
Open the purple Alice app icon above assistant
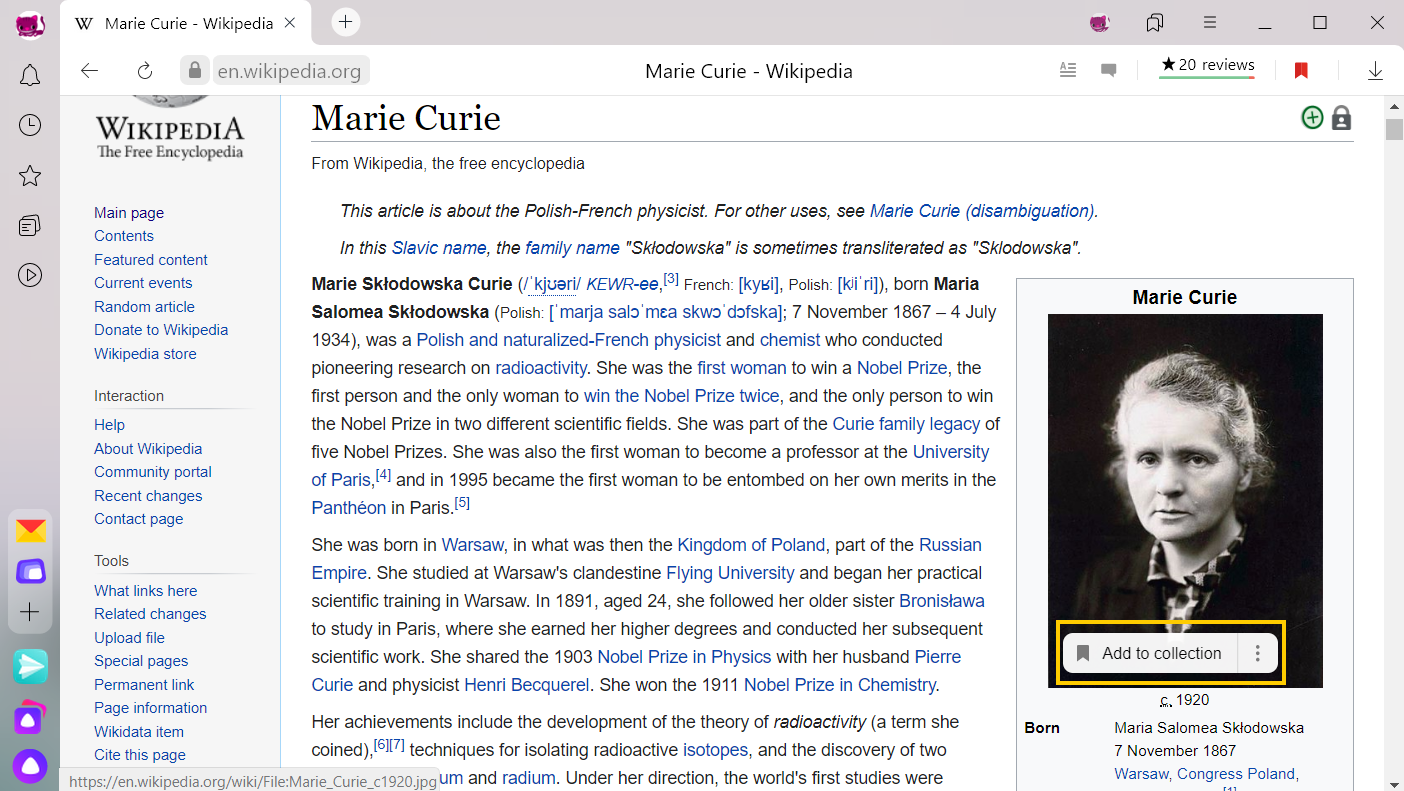coord(30,716)
